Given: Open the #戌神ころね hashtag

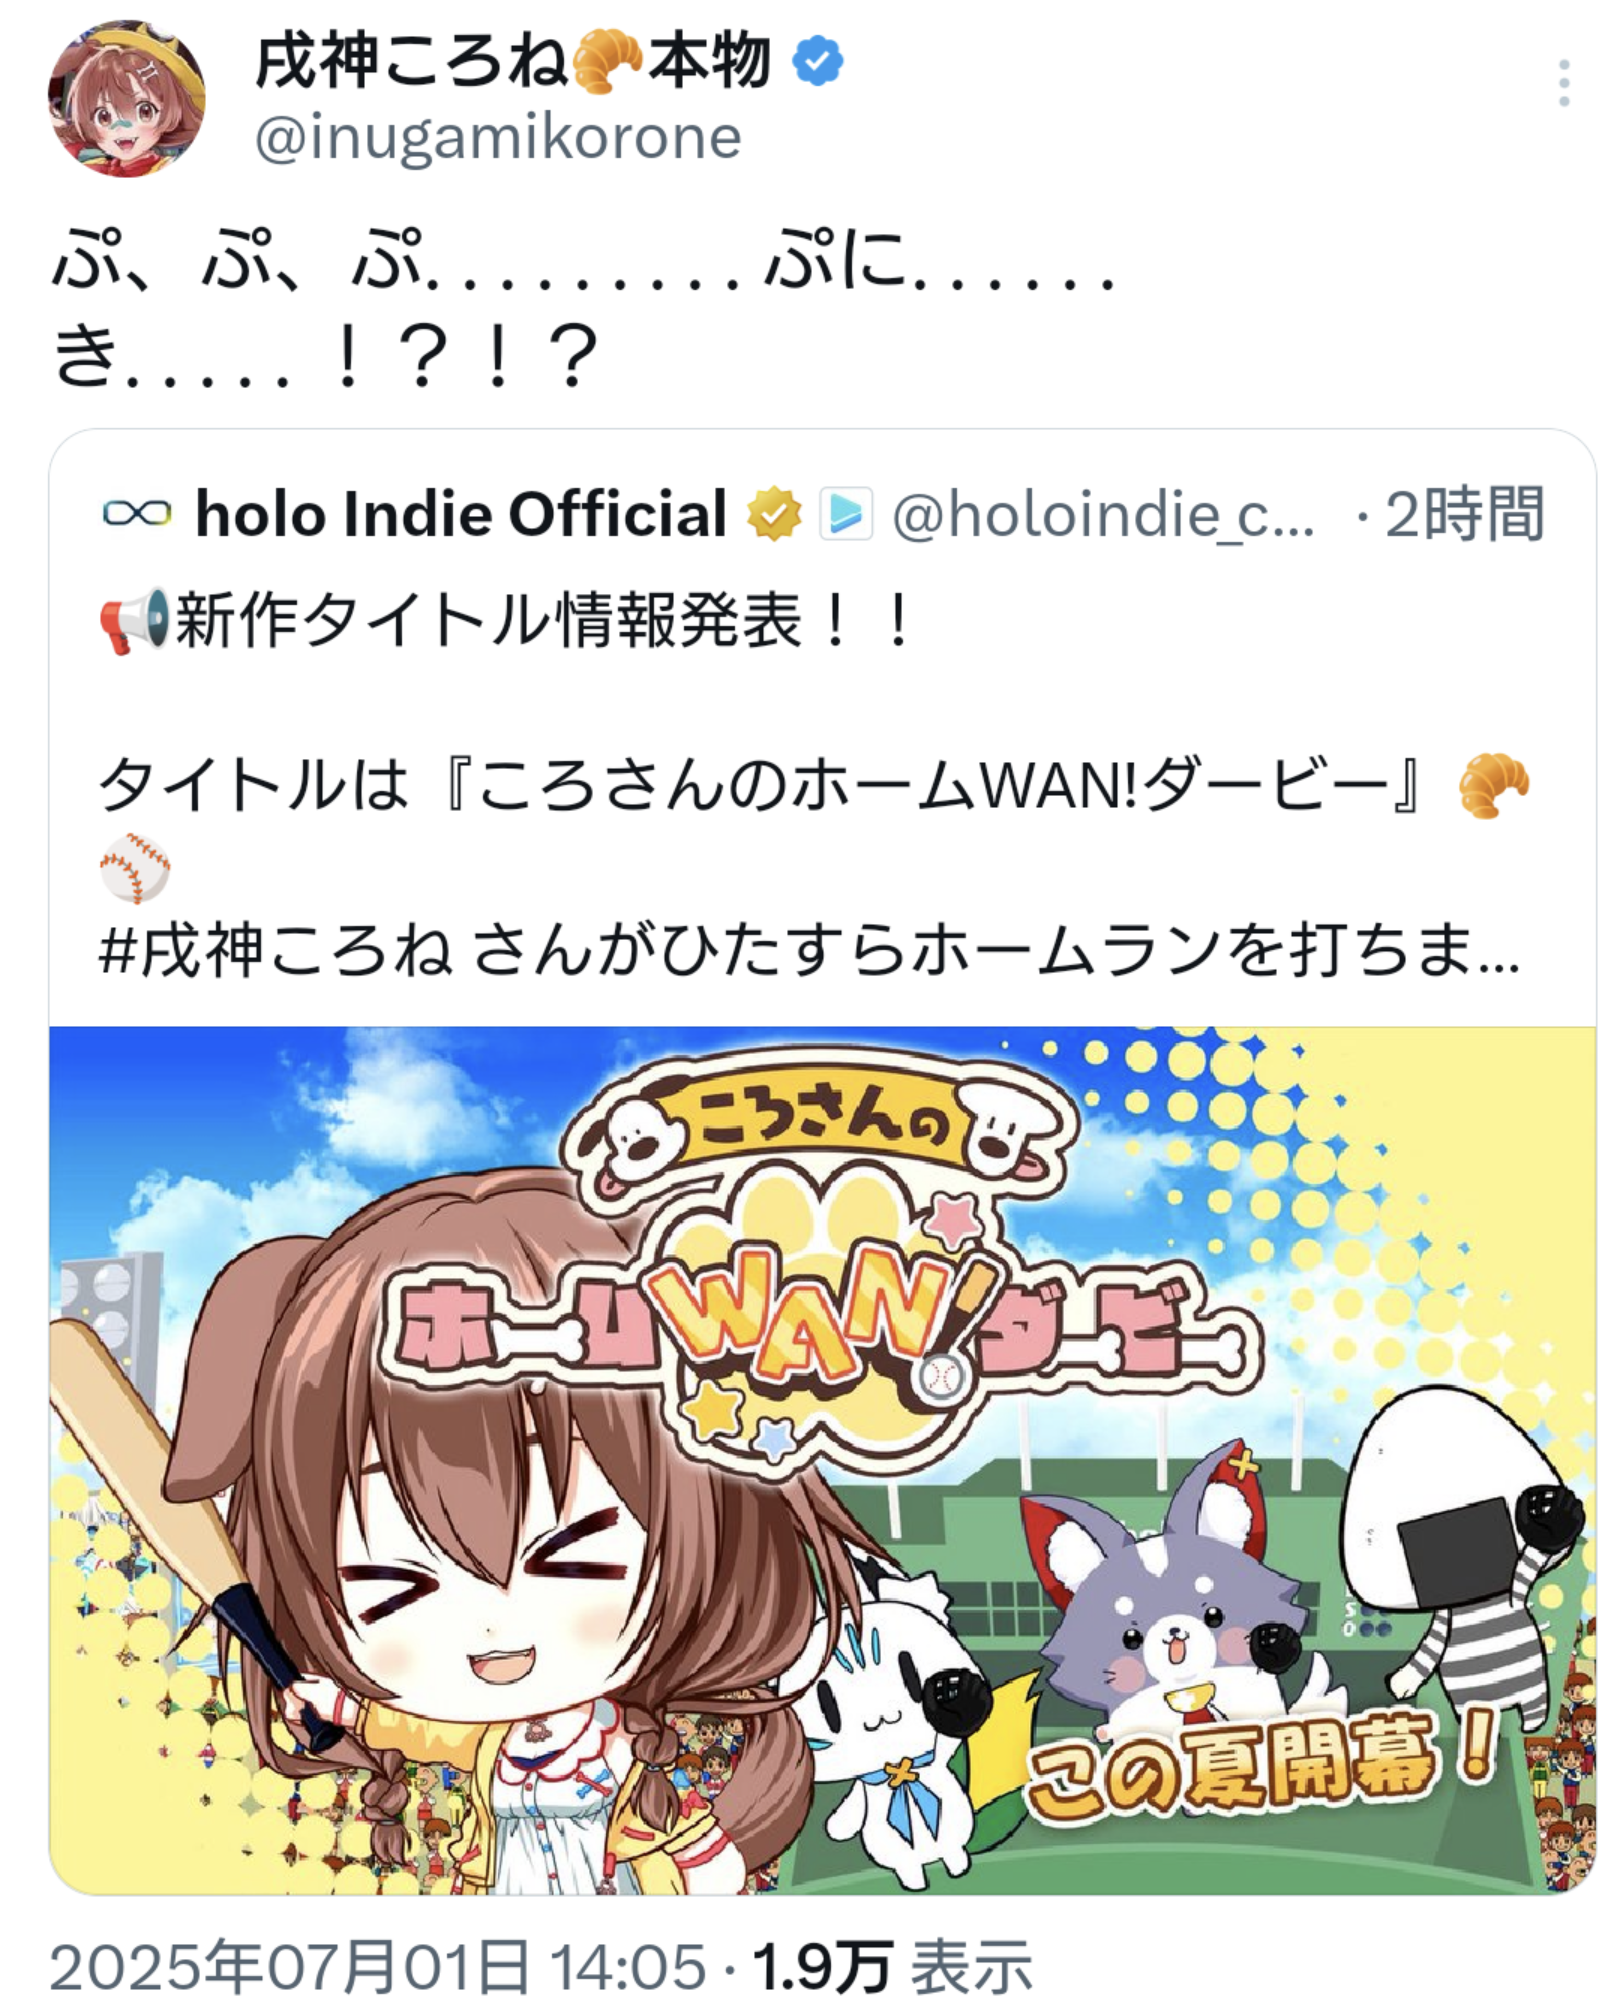Looking at the screenshot, I should tap(275, 950).
